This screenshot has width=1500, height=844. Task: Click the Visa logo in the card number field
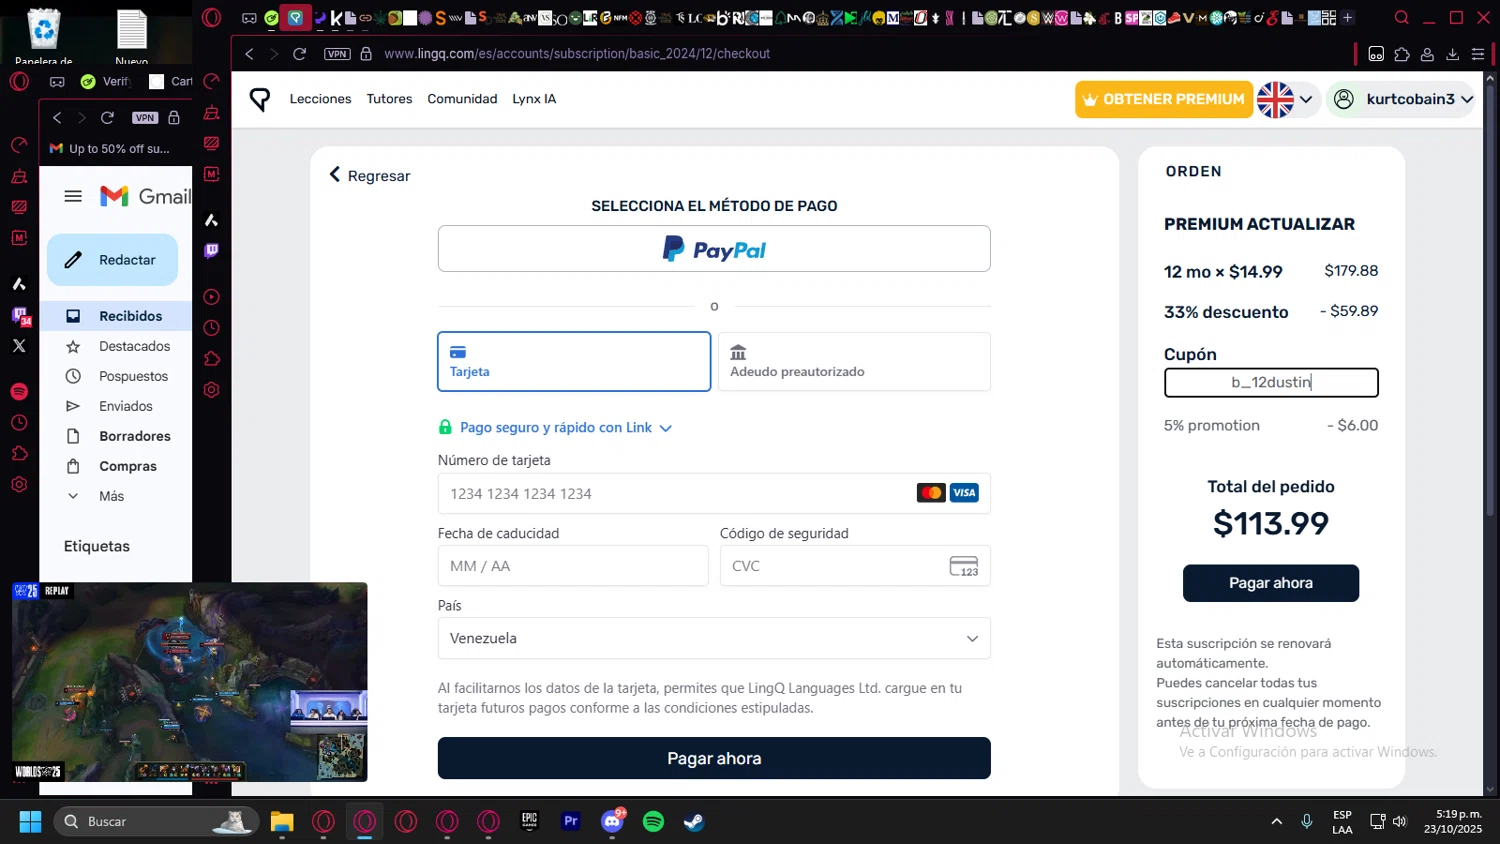tap(964, 493)
